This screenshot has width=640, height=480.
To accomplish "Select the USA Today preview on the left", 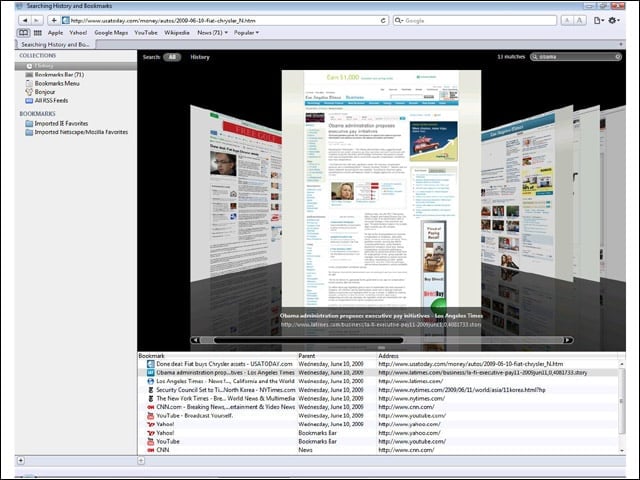I will point(236,192).
